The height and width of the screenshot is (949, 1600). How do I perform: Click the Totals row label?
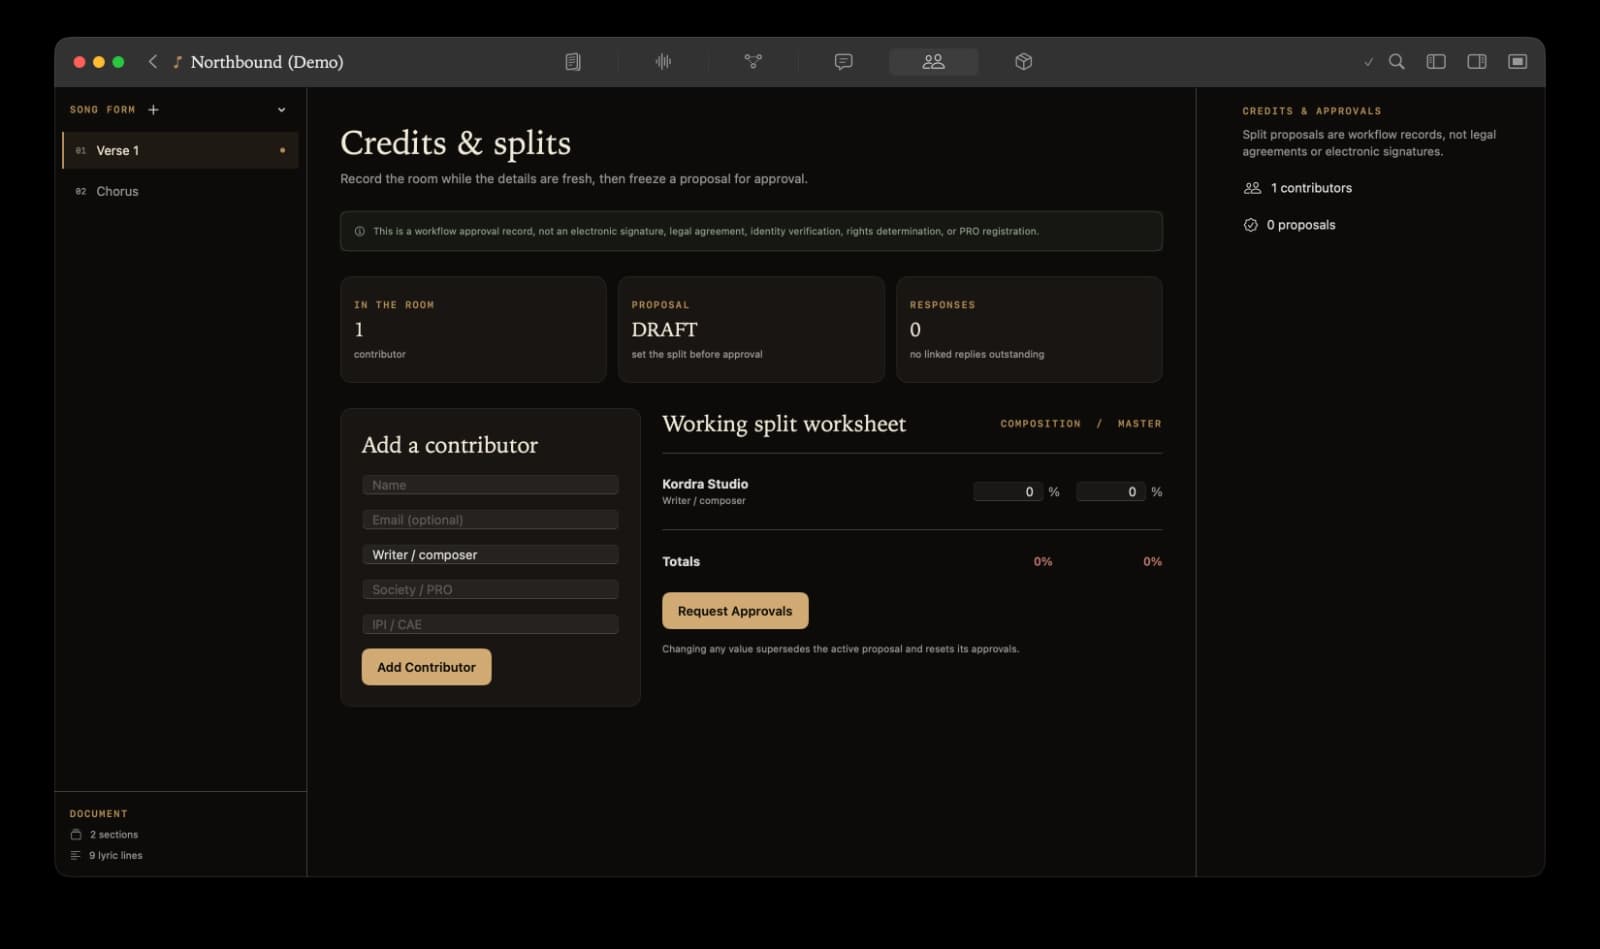click(681, 562)
